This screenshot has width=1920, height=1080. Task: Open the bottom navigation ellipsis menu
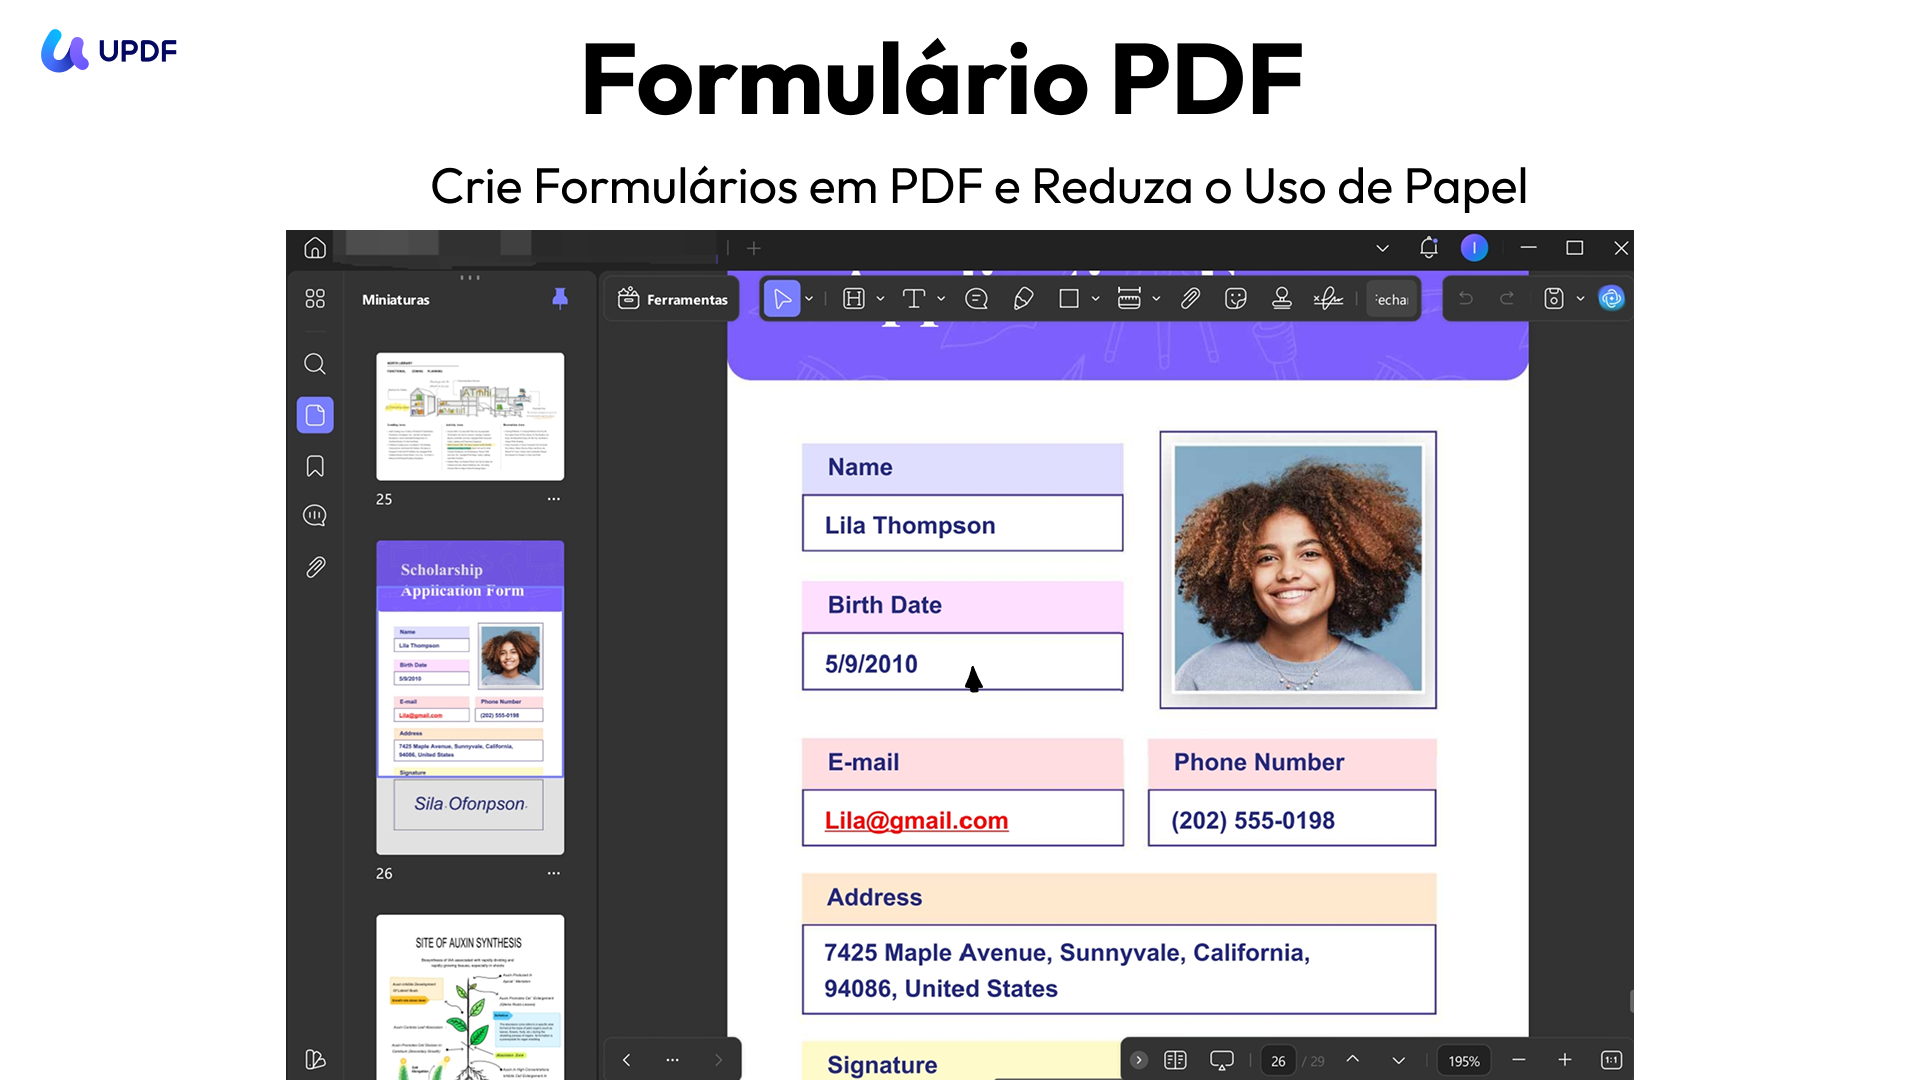click(x=672, y=1060)
